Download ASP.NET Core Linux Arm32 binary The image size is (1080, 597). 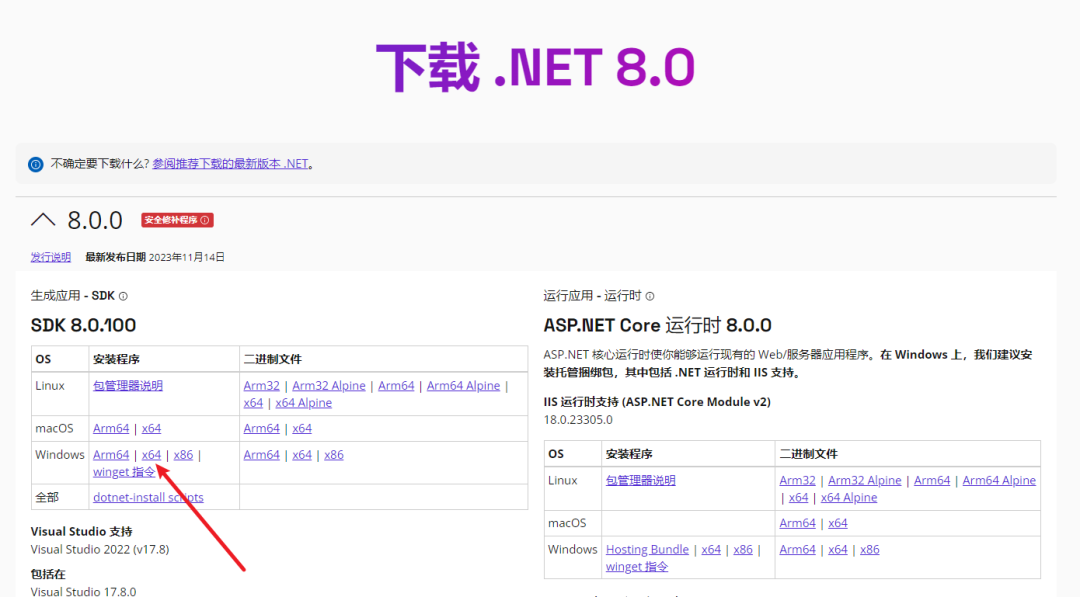coord(797,481)
